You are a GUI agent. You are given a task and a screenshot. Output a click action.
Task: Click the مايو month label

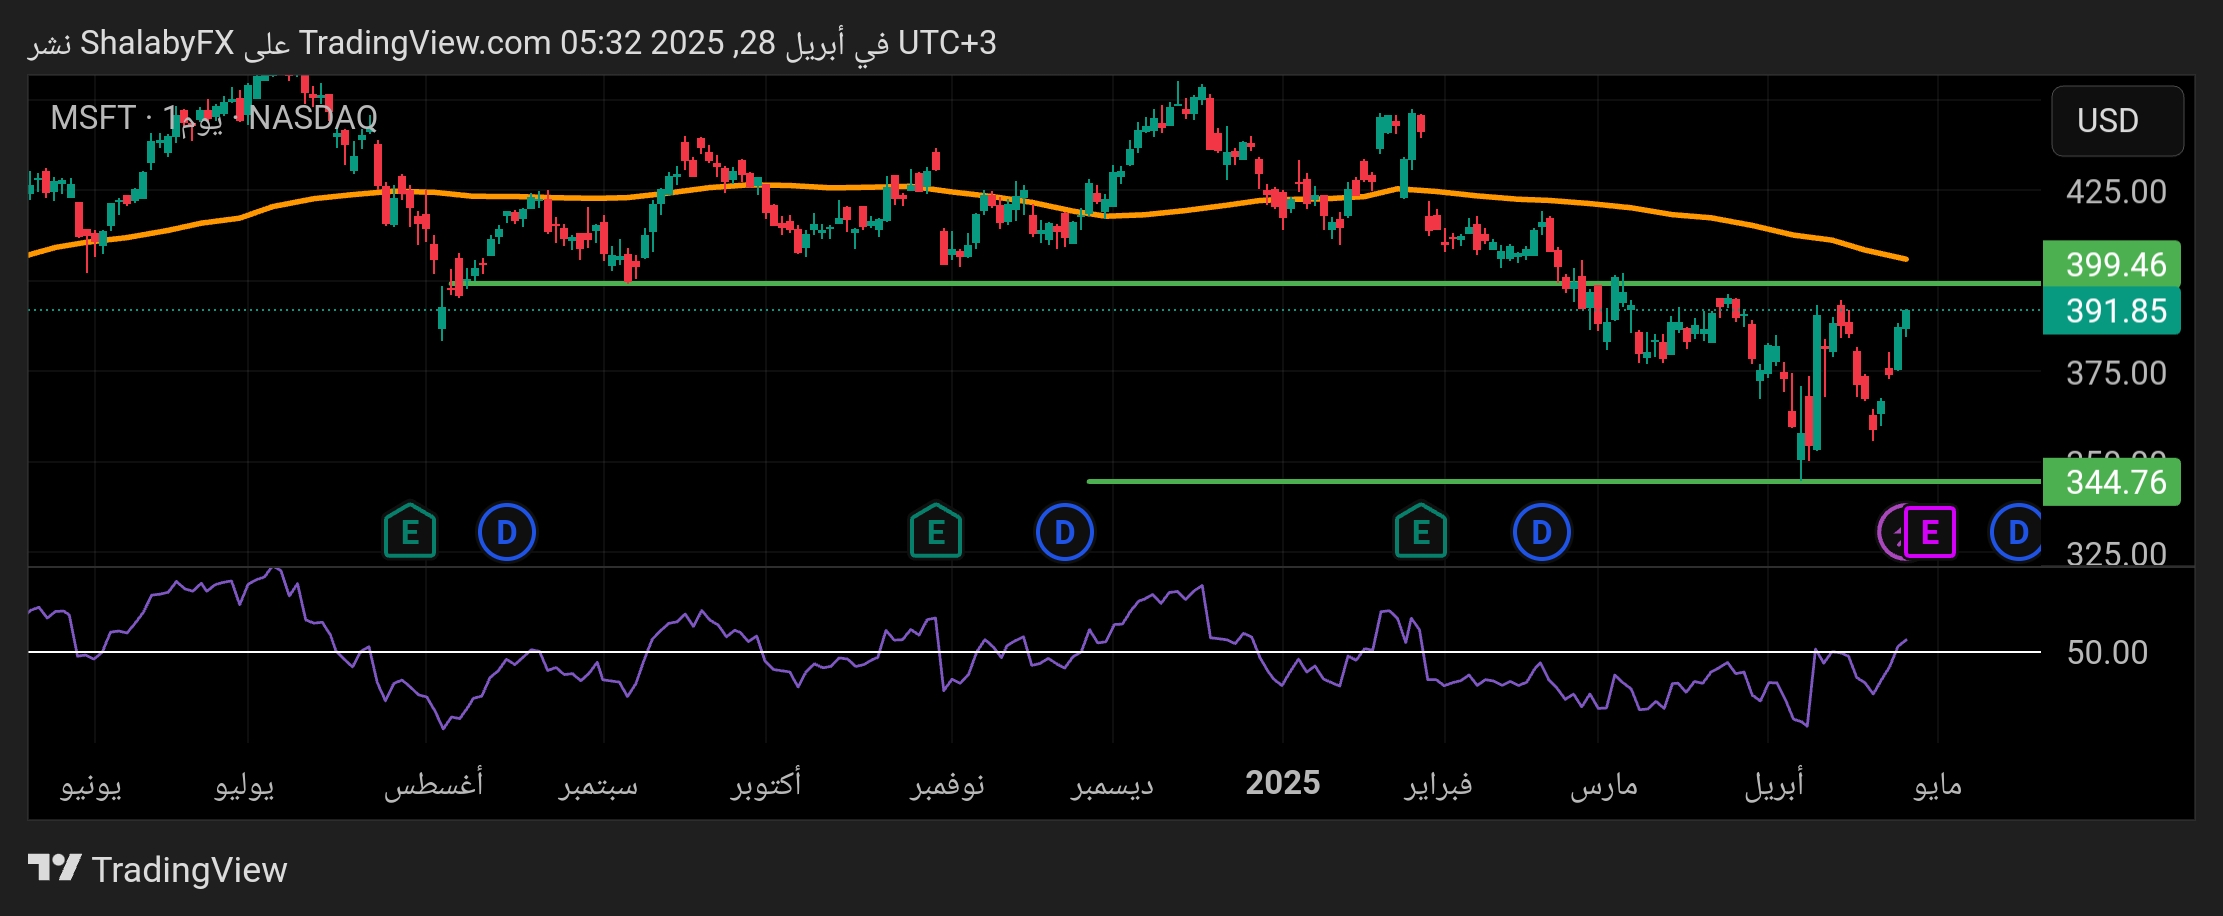point(1938,785)
